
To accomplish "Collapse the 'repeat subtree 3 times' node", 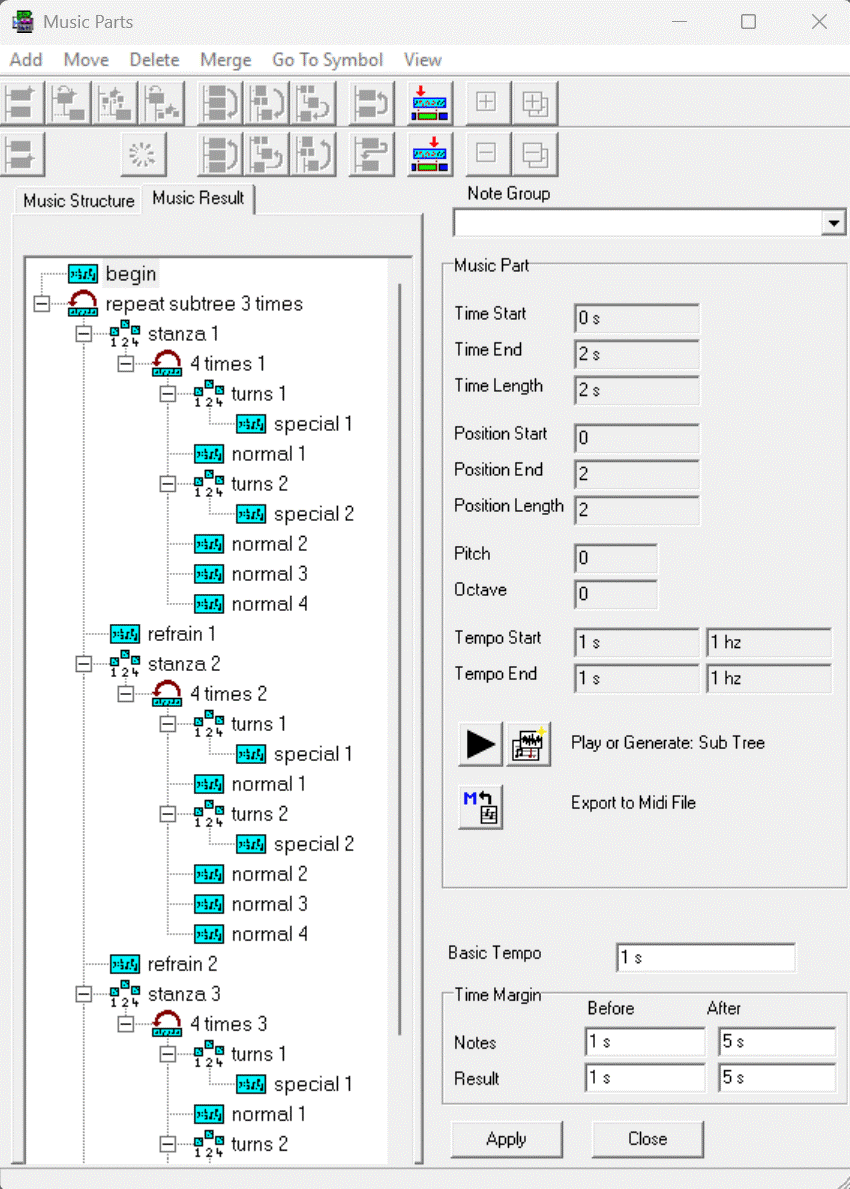I will point(41,304).
